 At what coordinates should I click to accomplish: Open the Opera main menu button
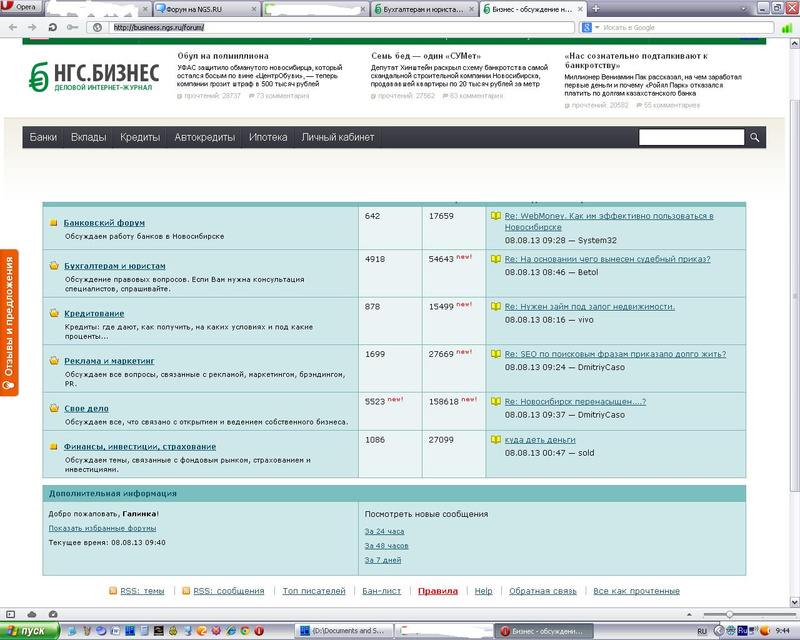20,7
